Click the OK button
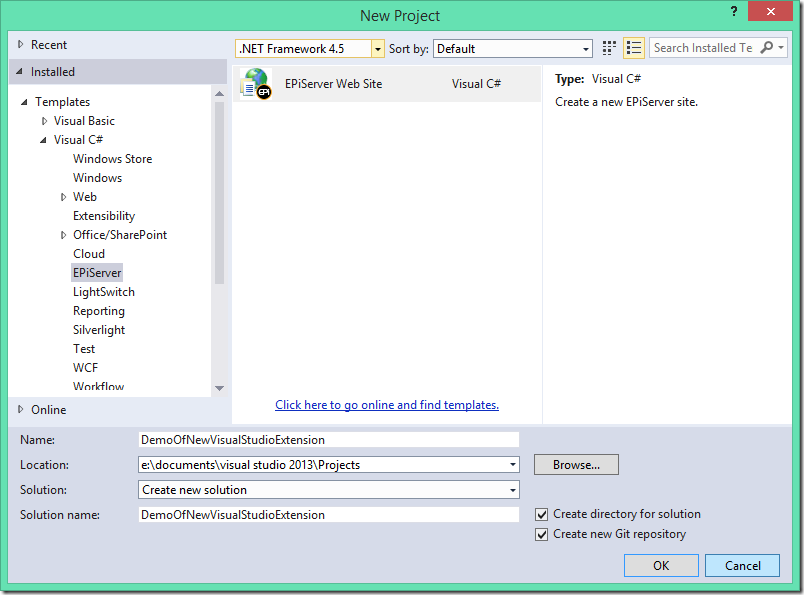This screenshot has height=595, width=804. tap(661, 565)
